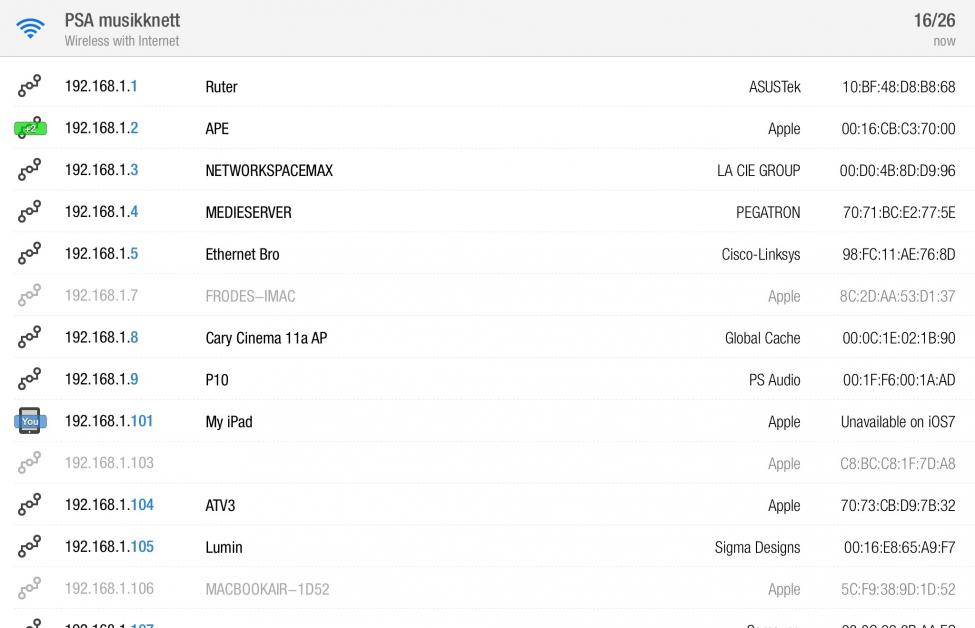
Task: Select IP address 192.168.1.103 row
Action: point(109,464)
